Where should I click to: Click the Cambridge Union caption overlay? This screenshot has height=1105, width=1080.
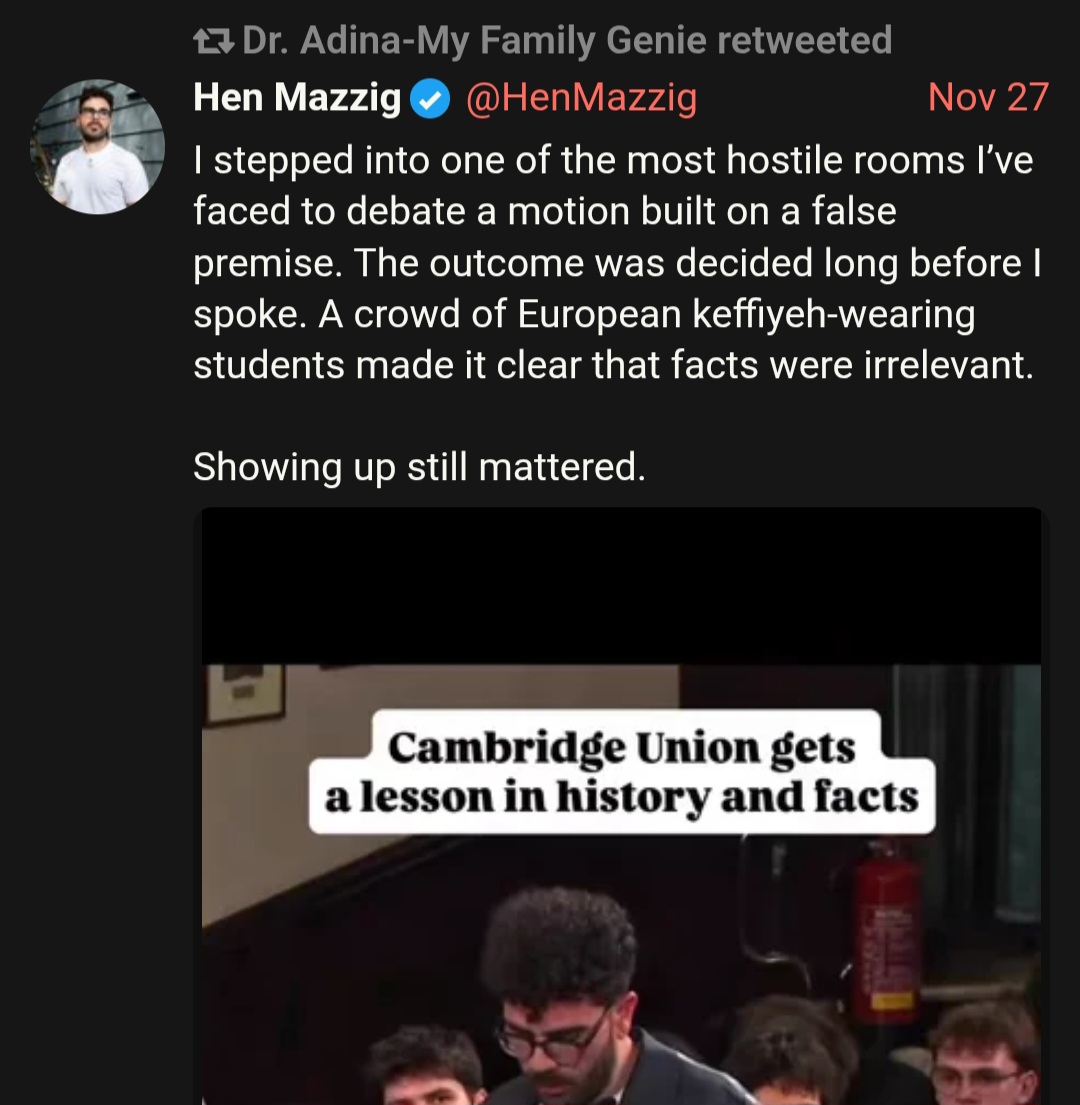tap(622, 772)
